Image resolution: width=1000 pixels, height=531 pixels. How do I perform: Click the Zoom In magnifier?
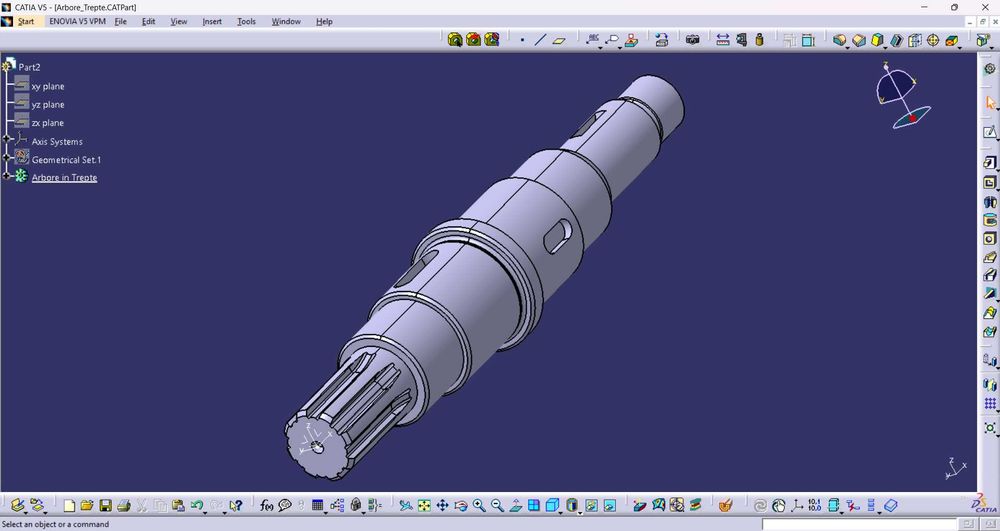click(479, 506)
